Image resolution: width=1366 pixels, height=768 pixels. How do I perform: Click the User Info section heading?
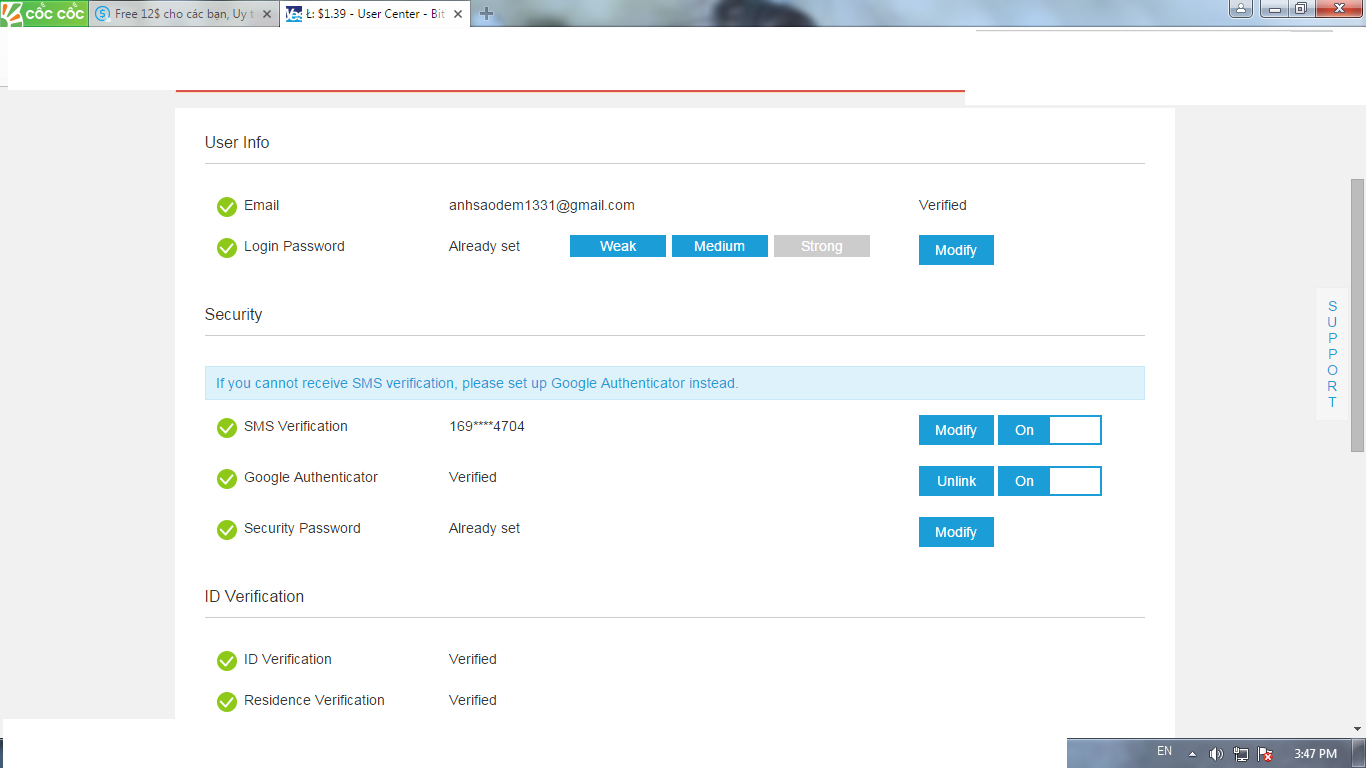pyautogui.click(x=237, y=142)
